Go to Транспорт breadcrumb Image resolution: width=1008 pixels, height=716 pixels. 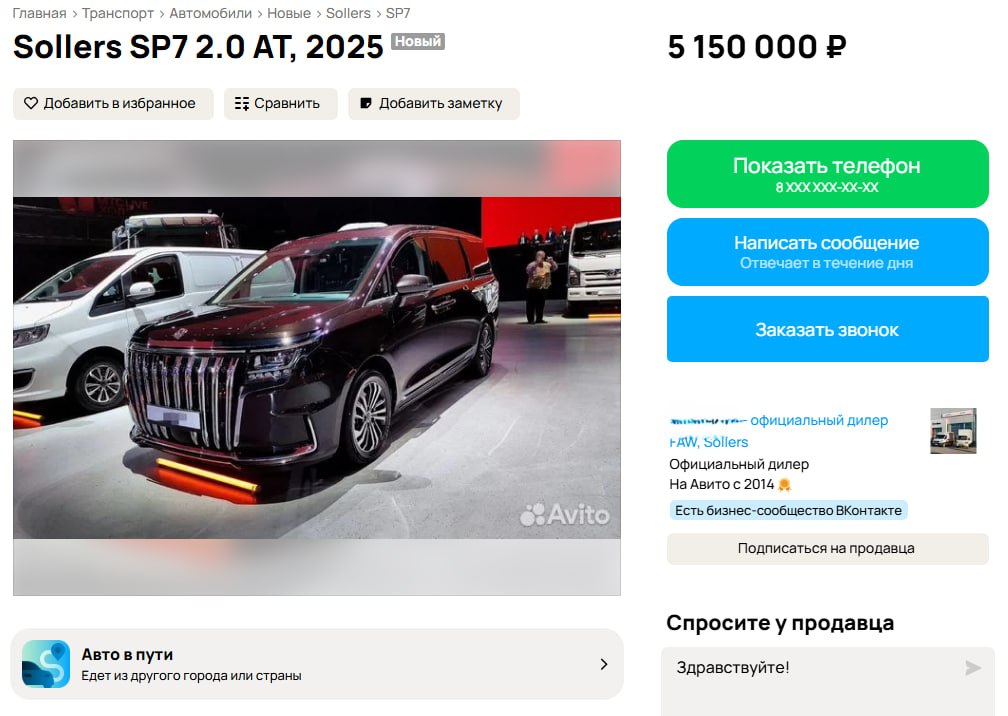[x=118, y=13]
